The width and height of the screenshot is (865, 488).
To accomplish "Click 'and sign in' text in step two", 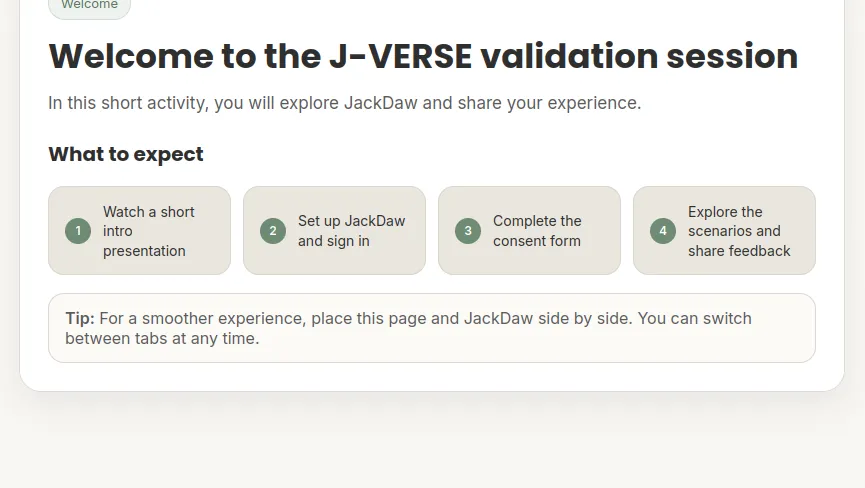I will pyautogui.click(x=334, y=241).
